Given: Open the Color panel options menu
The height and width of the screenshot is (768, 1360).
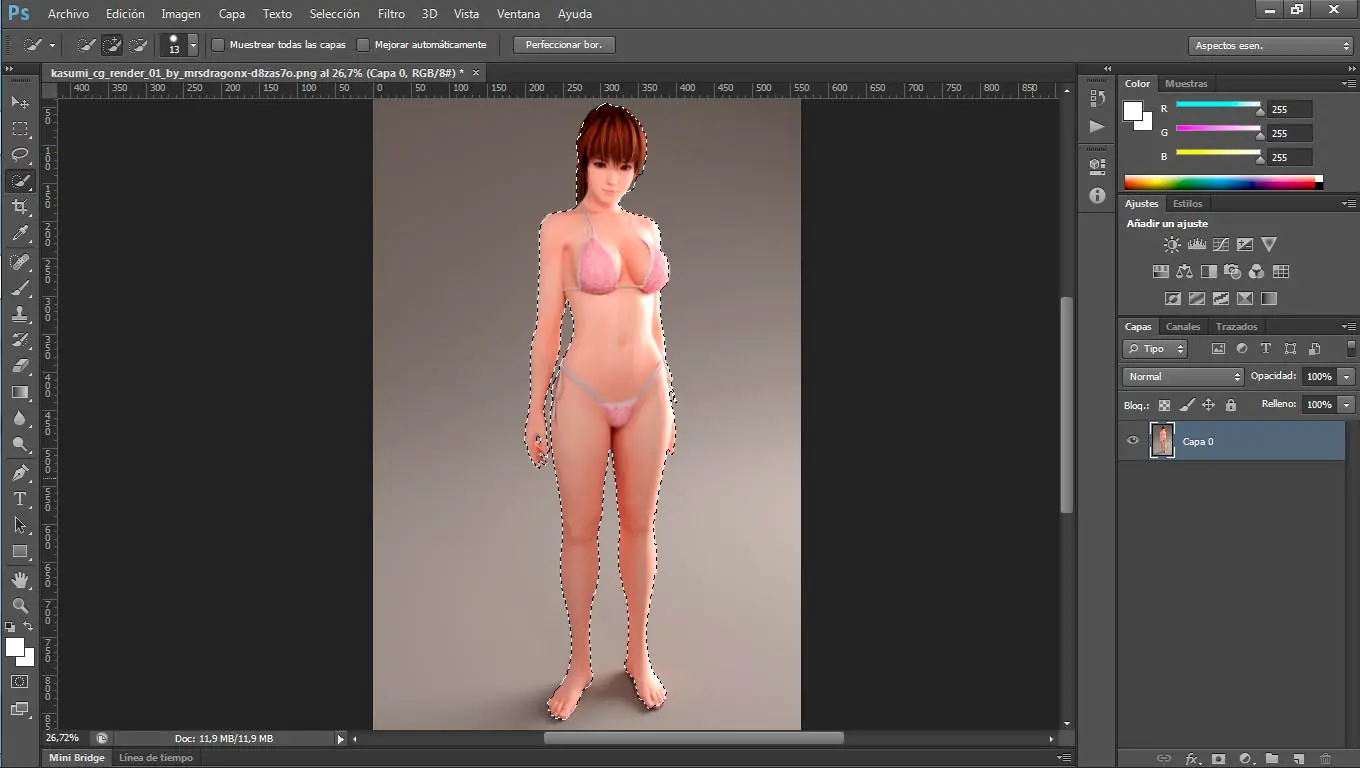Looking at the screenshot, I should (1349, 84).
